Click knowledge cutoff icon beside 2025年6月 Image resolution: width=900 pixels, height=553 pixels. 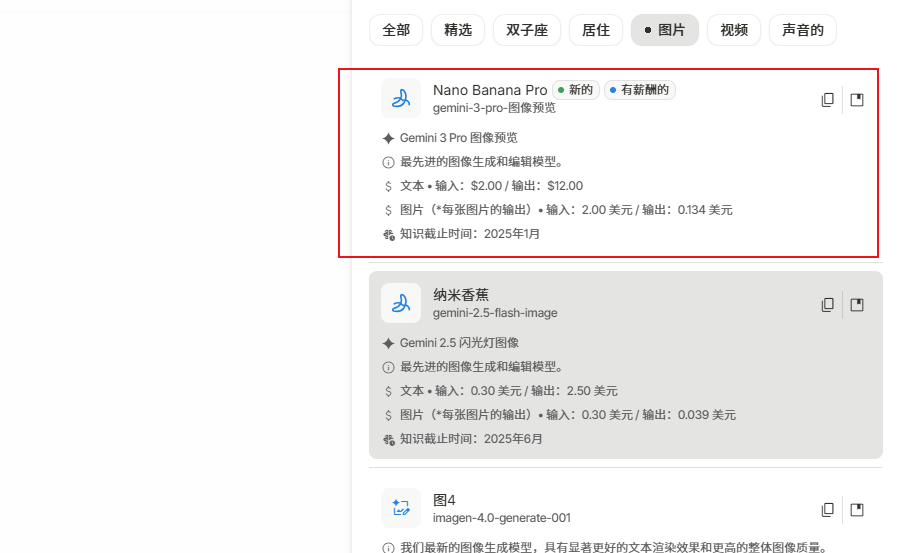pos(389,440)
